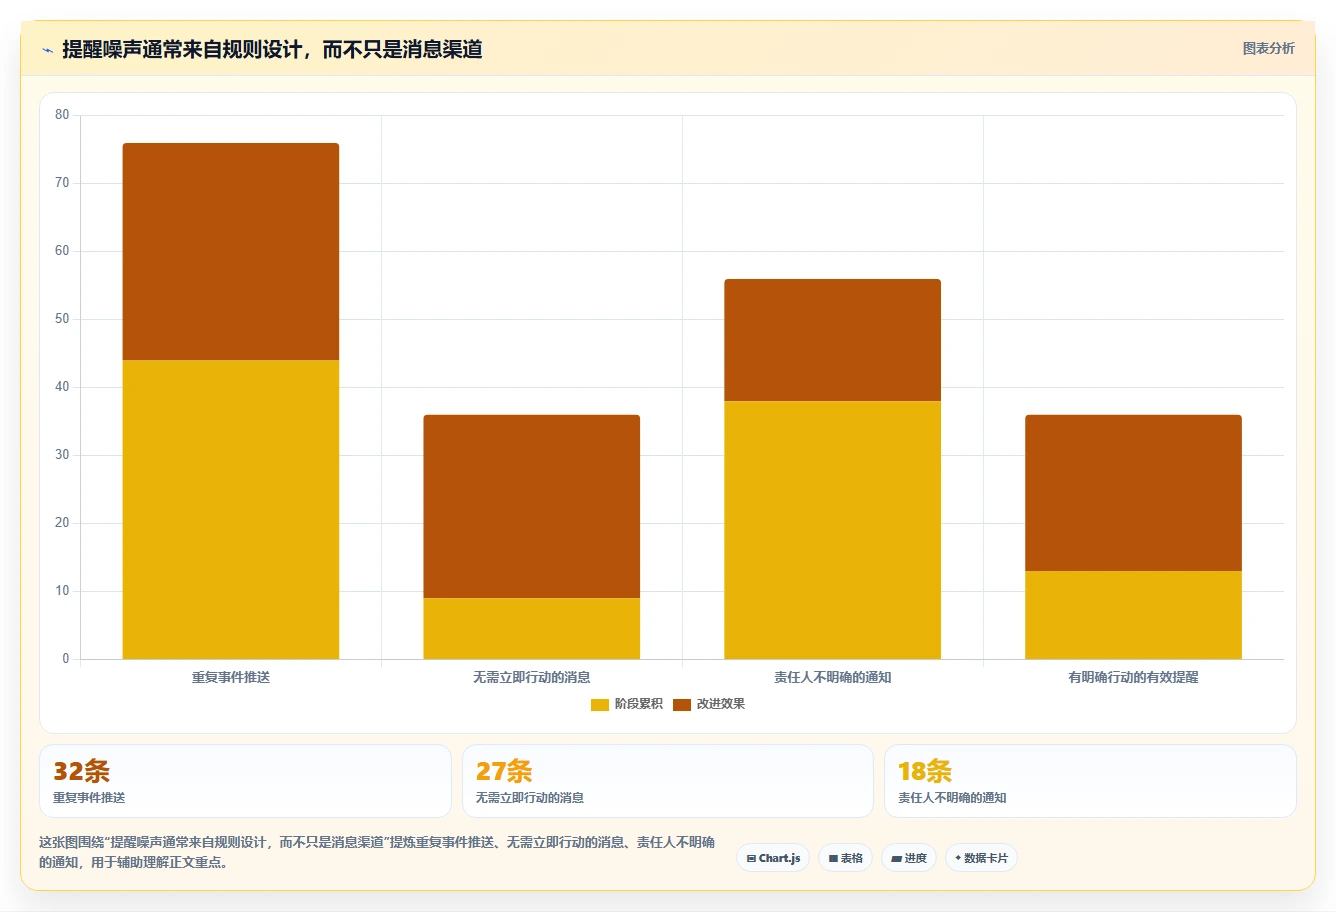Click the 32条 data card
Screen dimensions: 1336x912
245,781
